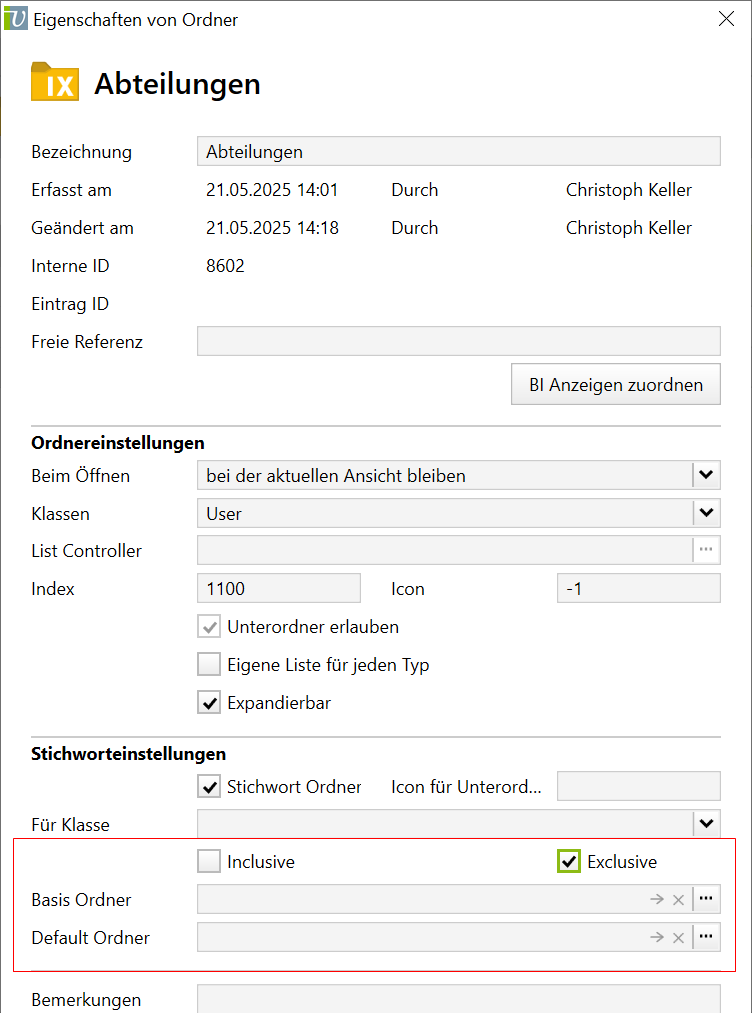This screenshot has width=752, height=1013.
Task: Open List Controller ellipsis browse button
Action: pos(706,550)
